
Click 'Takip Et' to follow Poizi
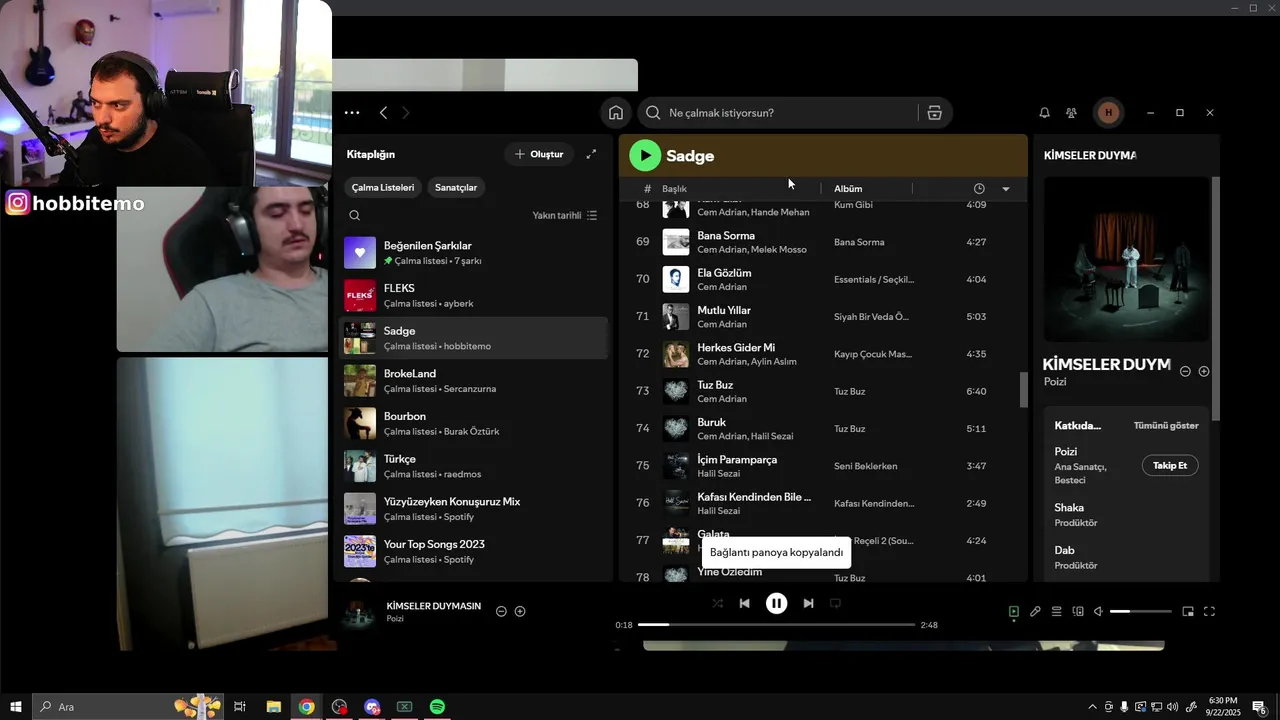(x=1170, y=466)
